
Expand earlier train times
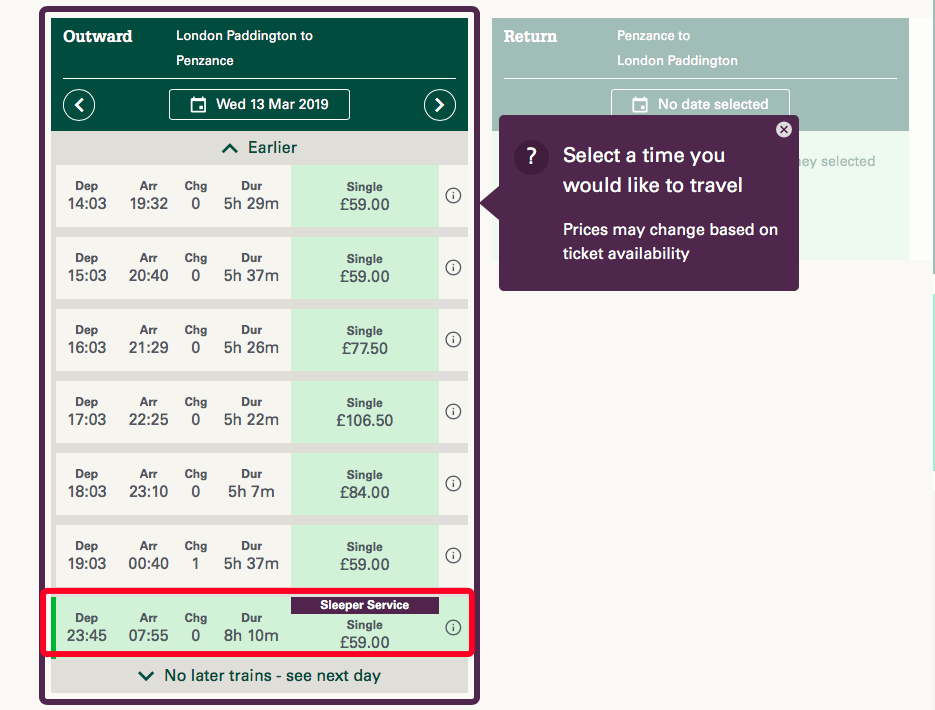259,148
